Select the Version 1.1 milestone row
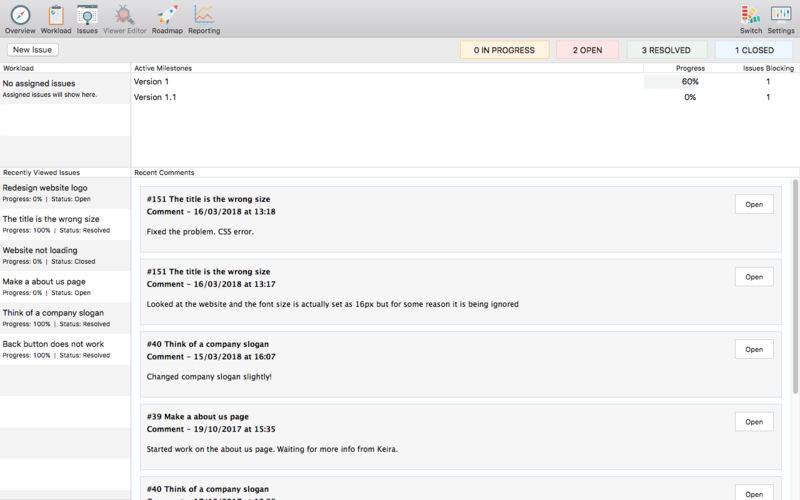 [x=465, y=97]
